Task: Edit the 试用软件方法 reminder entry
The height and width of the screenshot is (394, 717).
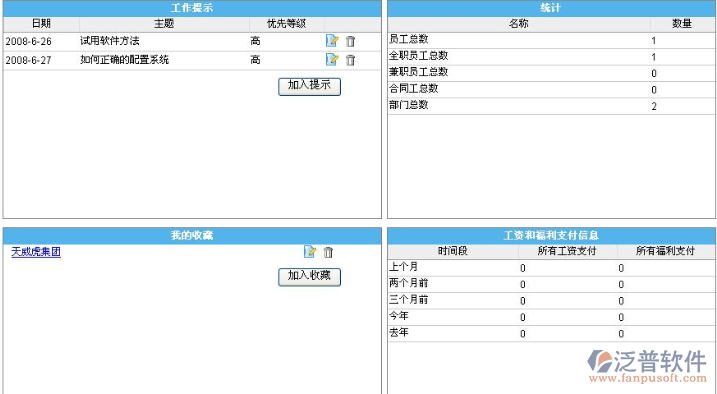Action: pos(332,41)
